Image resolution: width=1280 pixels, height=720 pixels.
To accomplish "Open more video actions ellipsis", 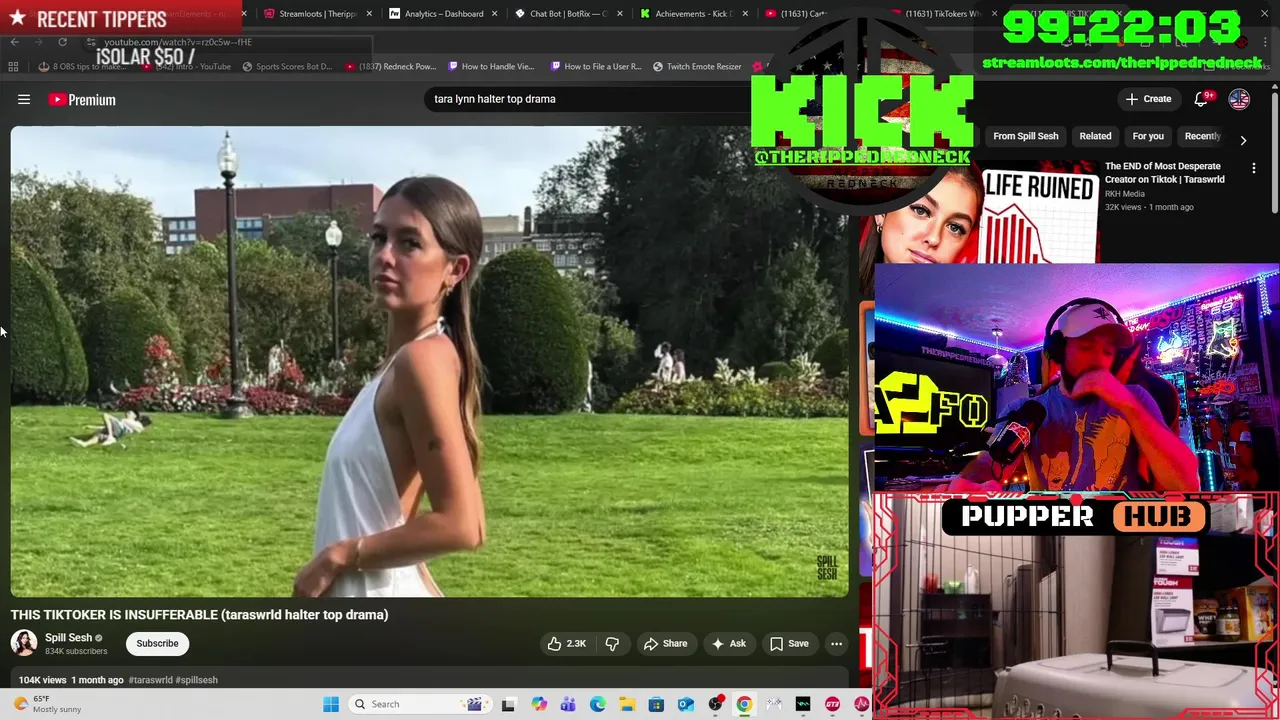I will tap(837, 644).
